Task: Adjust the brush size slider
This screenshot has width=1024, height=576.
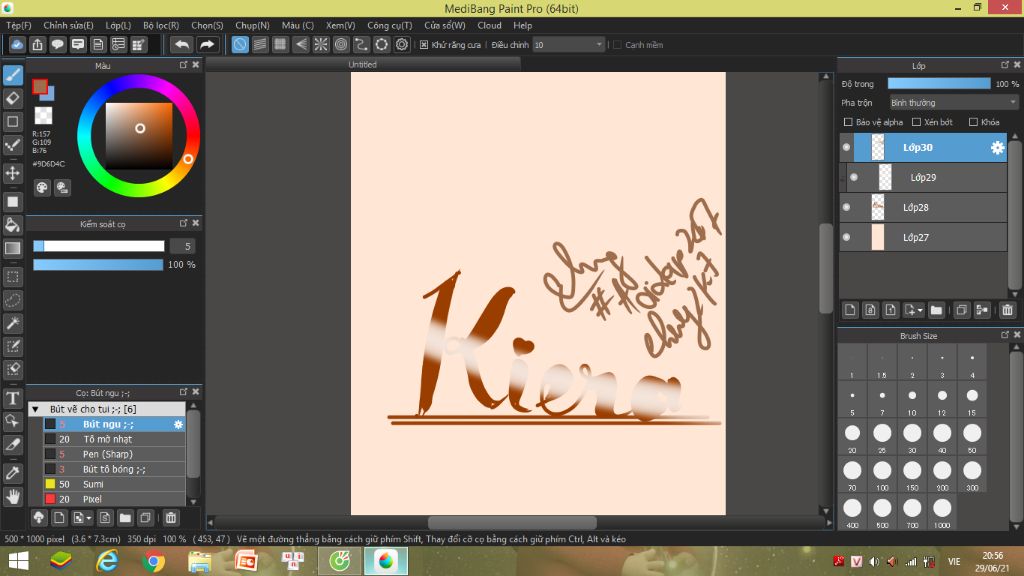Action: pos(99,246)
